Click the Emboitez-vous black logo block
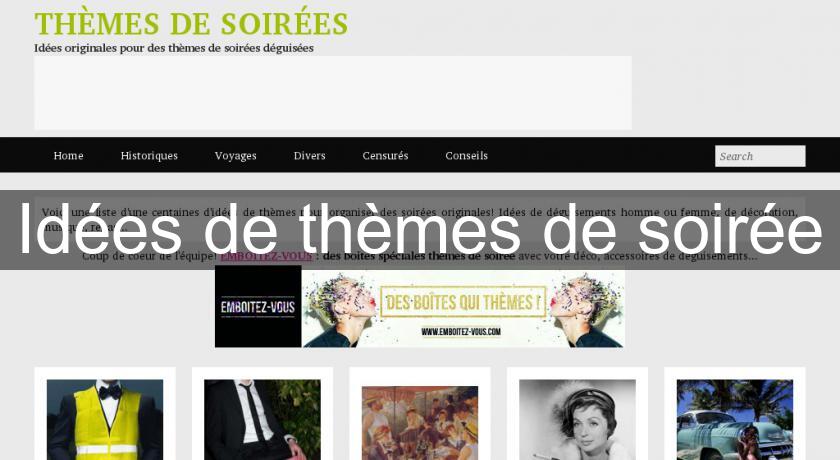The image size is (840, 460). pos(258,307)
